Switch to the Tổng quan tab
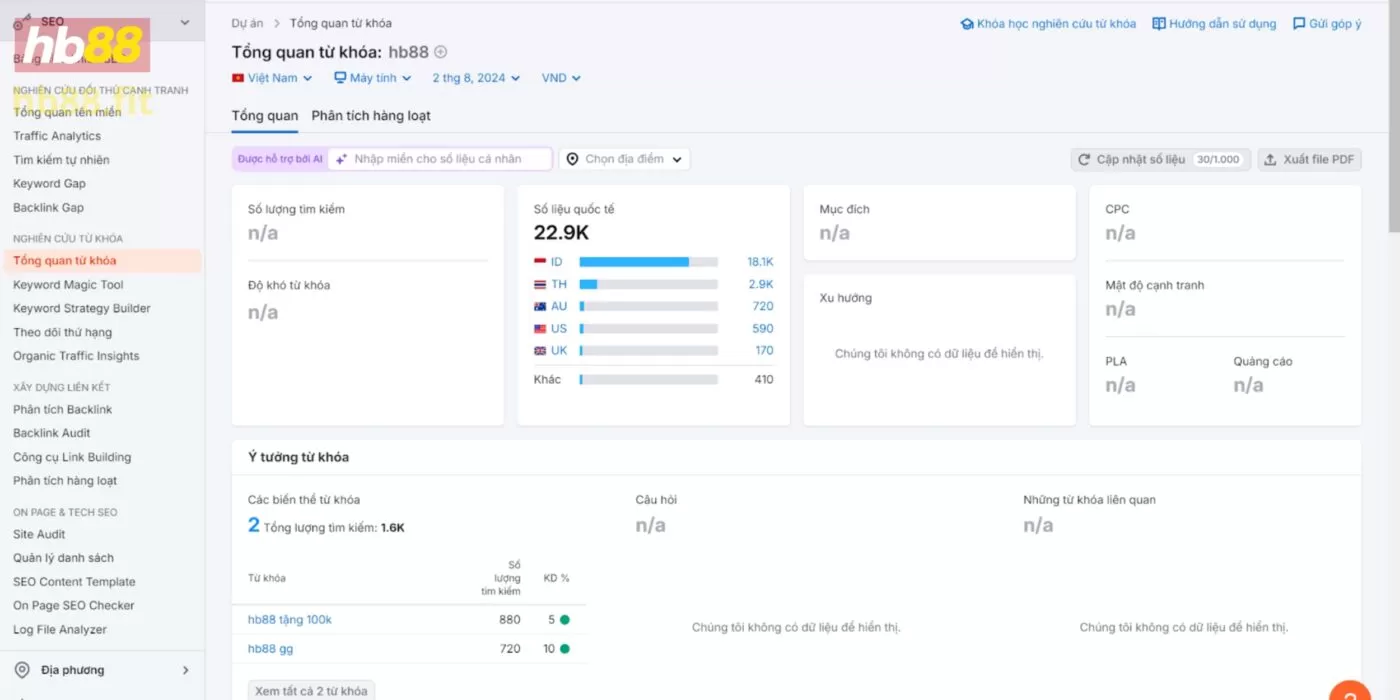This screenshot has width=1400, height=700. 265,116
